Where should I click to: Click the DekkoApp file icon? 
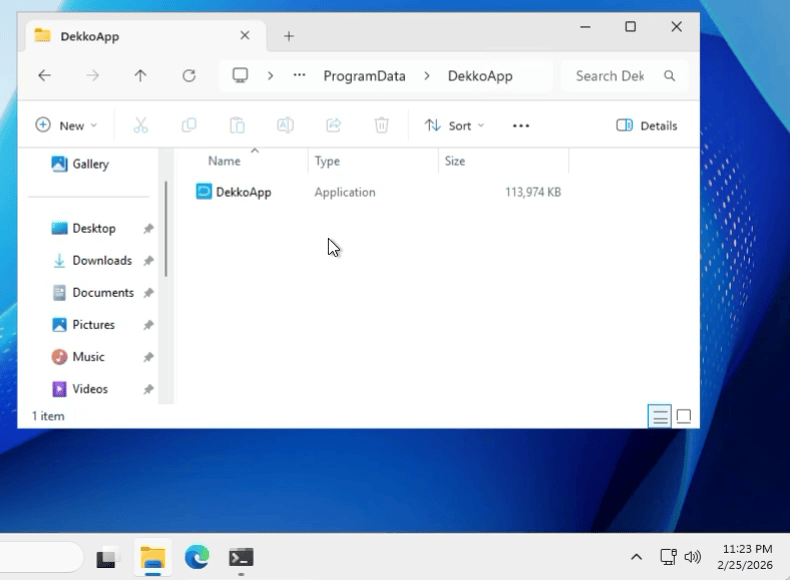(204, 191)
